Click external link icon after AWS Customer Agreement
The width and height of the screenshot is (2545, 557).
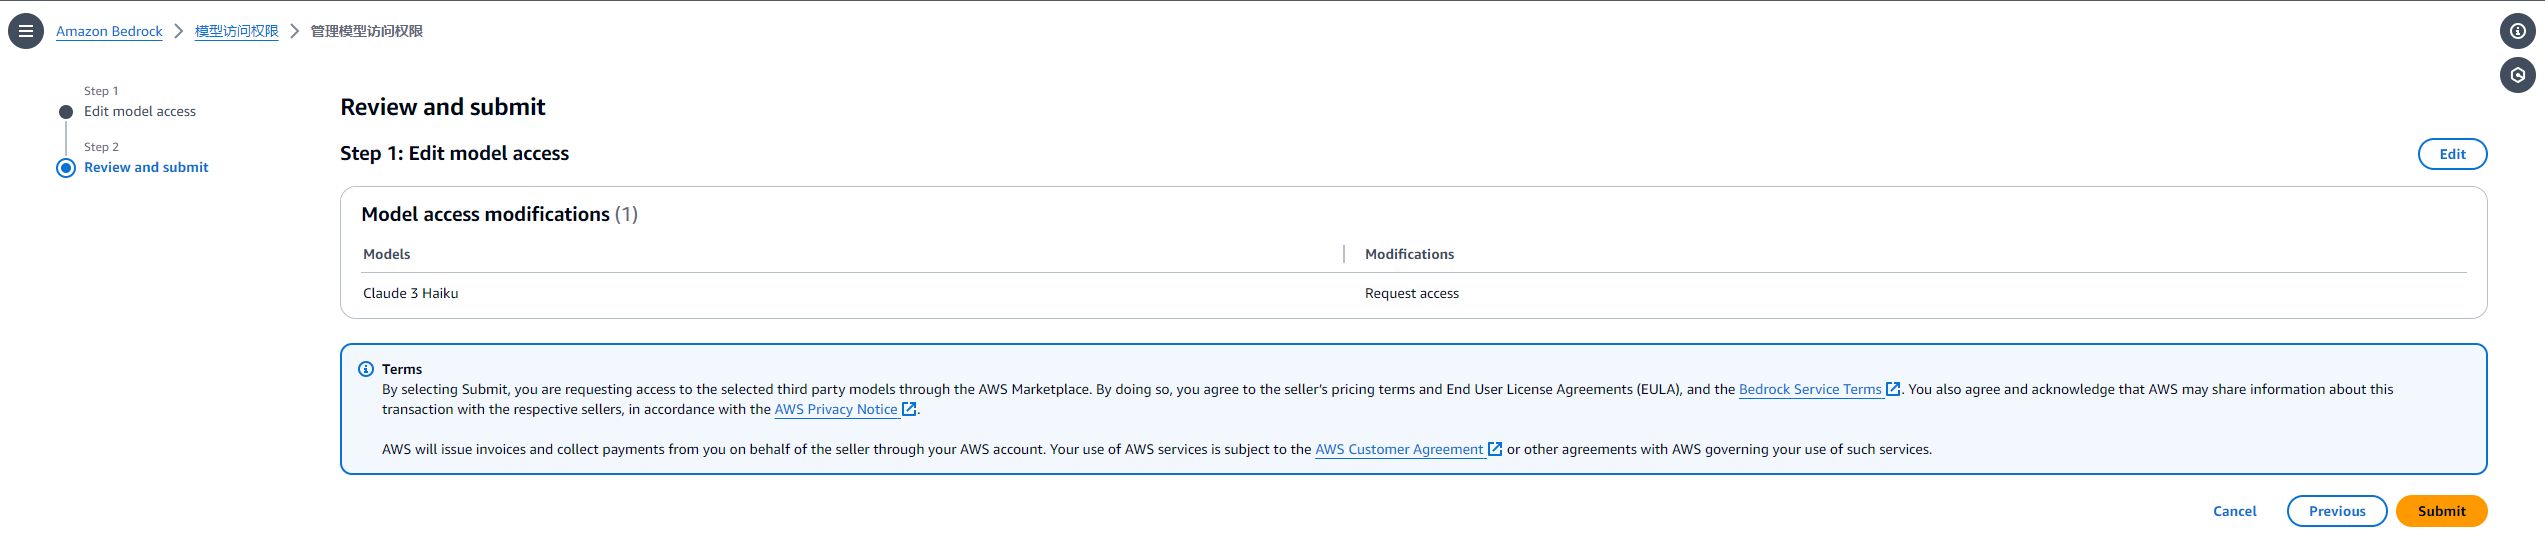(x=1494, y=449)
